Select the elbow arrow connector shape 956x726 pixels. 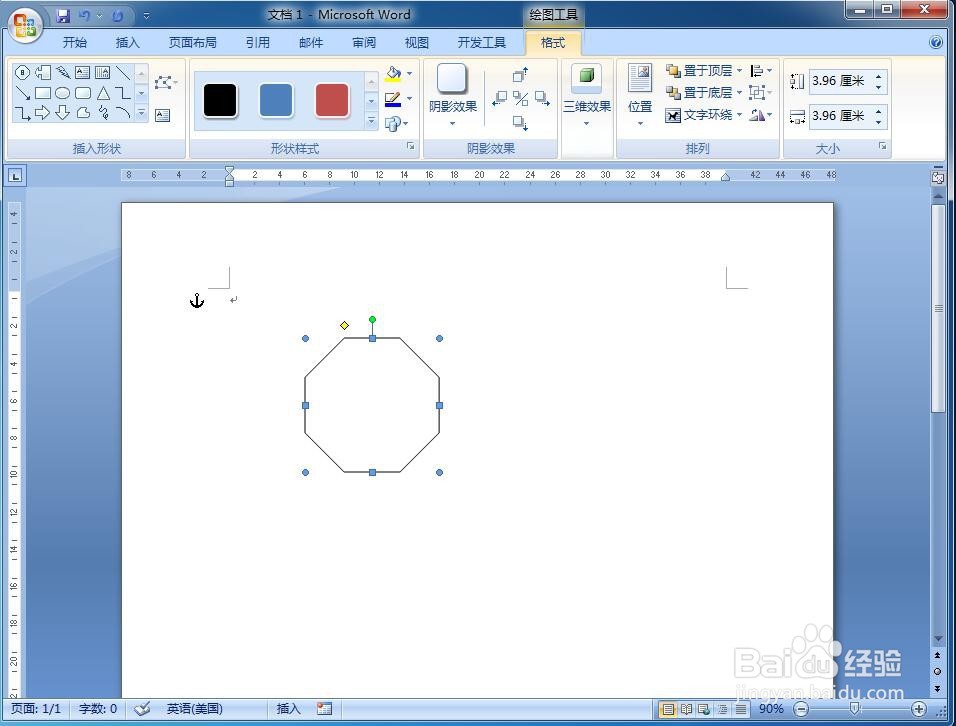click(22, 113)
